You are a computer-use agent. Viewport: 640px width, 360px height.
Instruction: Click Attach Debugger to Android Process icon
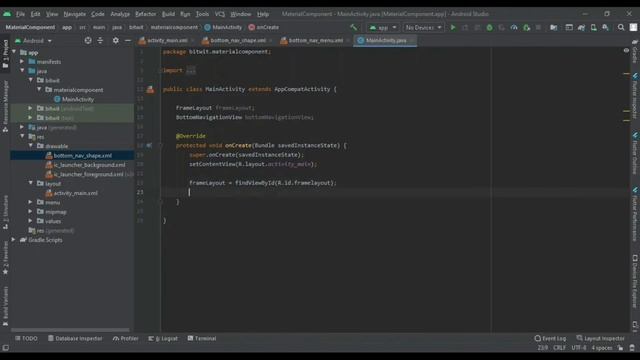coord(527,27)
